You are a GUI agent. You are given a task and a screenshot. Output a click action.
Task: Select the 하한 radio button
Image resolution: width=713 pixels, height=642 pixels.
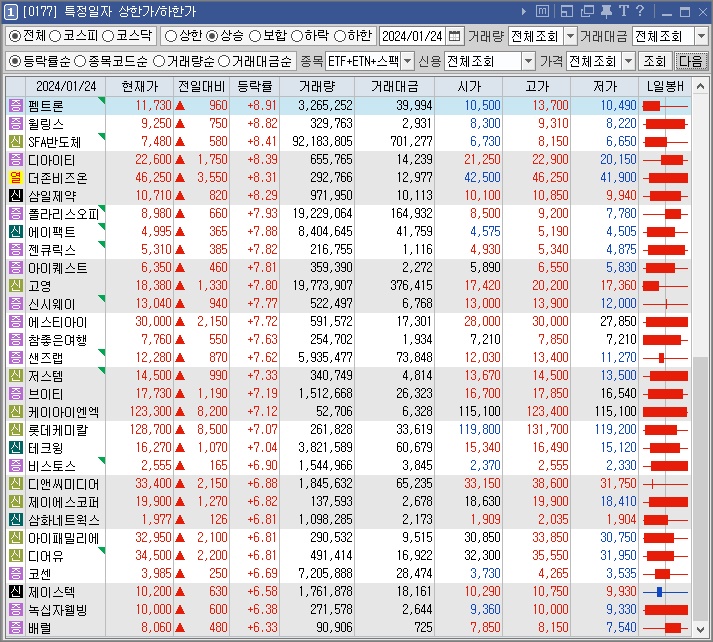point(340,36)
